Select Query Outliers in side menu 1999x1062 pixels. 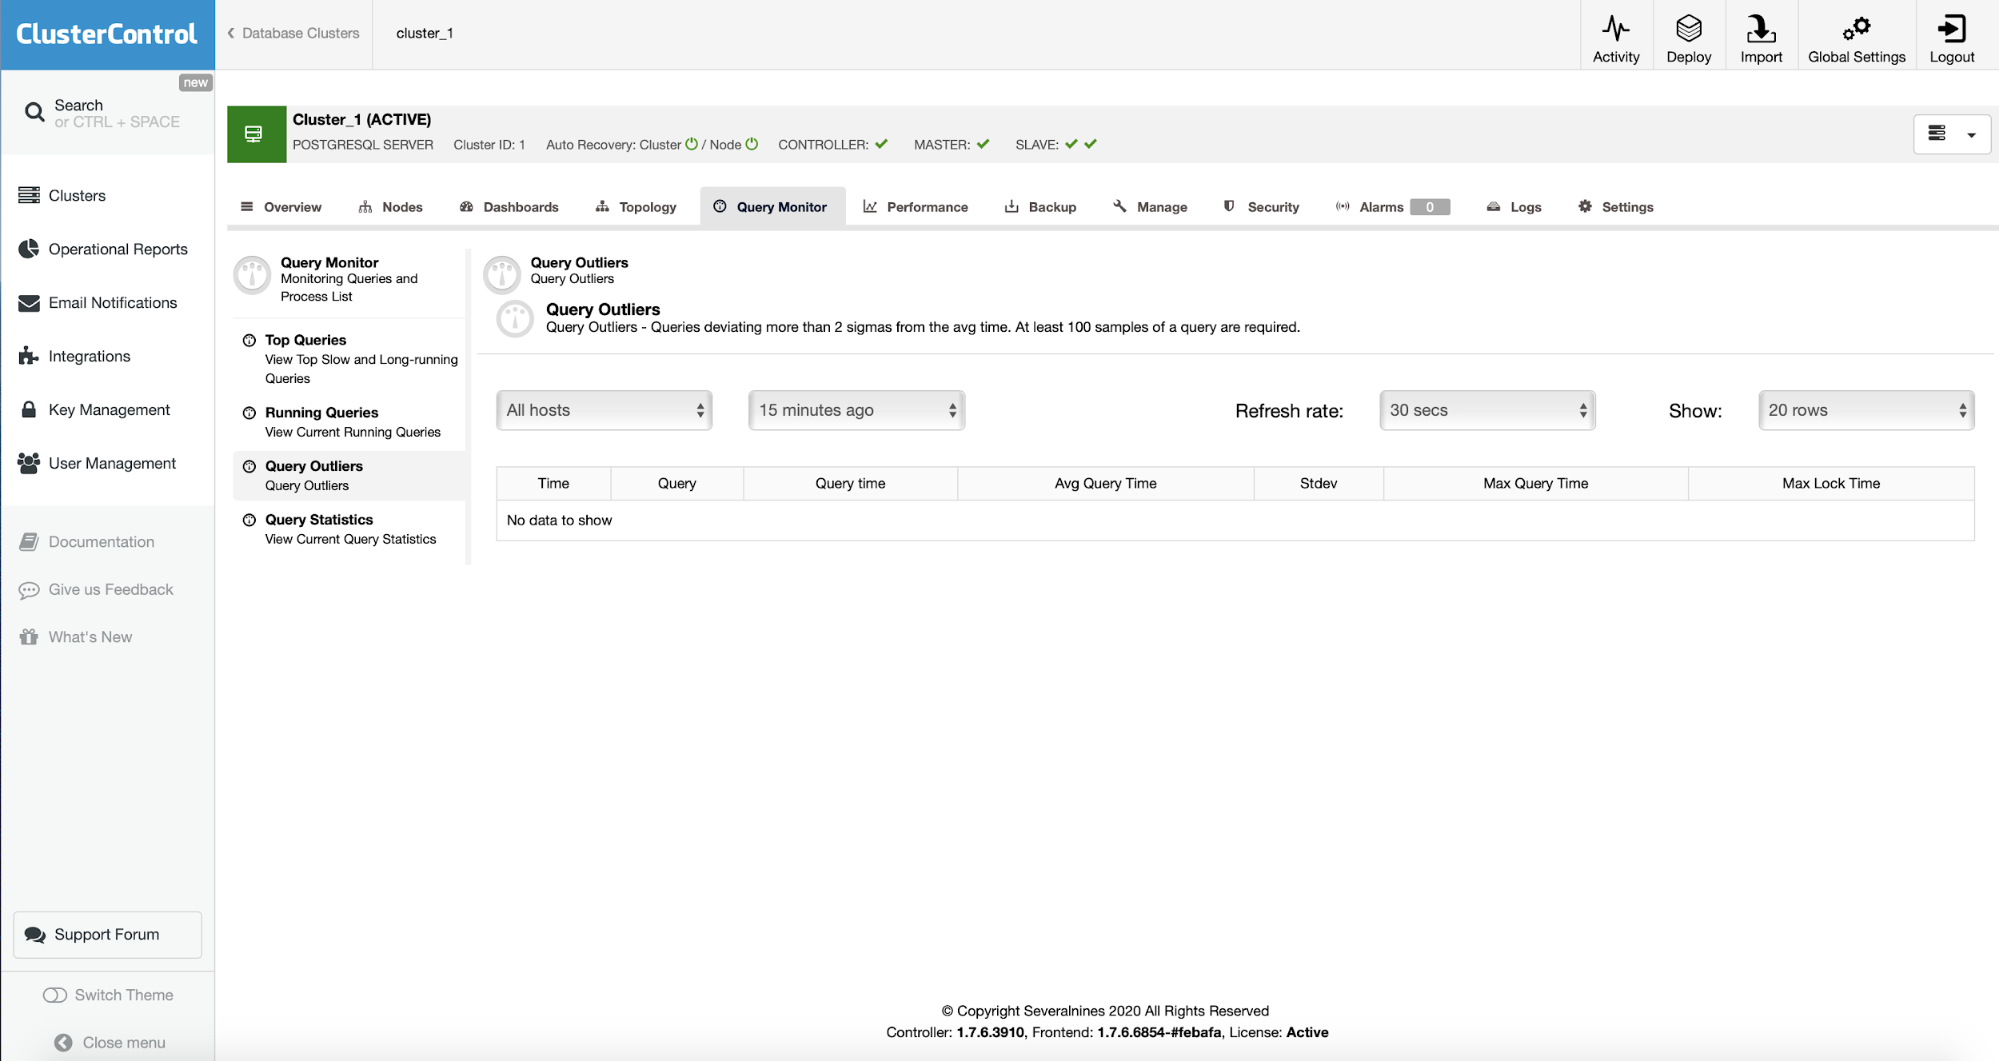350,475
